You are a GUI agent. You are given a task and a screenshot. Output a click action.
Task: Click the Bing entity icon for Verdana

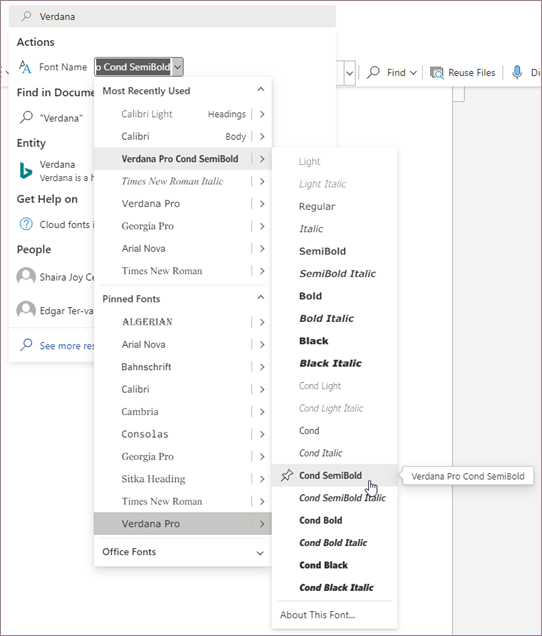point(26,170)
